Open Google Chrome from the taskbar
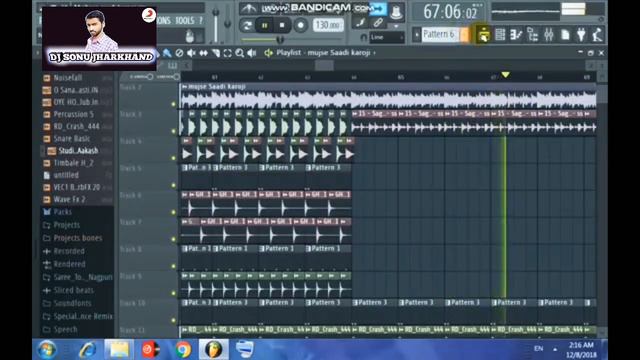The height and width of the screenshot is (360, 640). click(x=183, y=349)
